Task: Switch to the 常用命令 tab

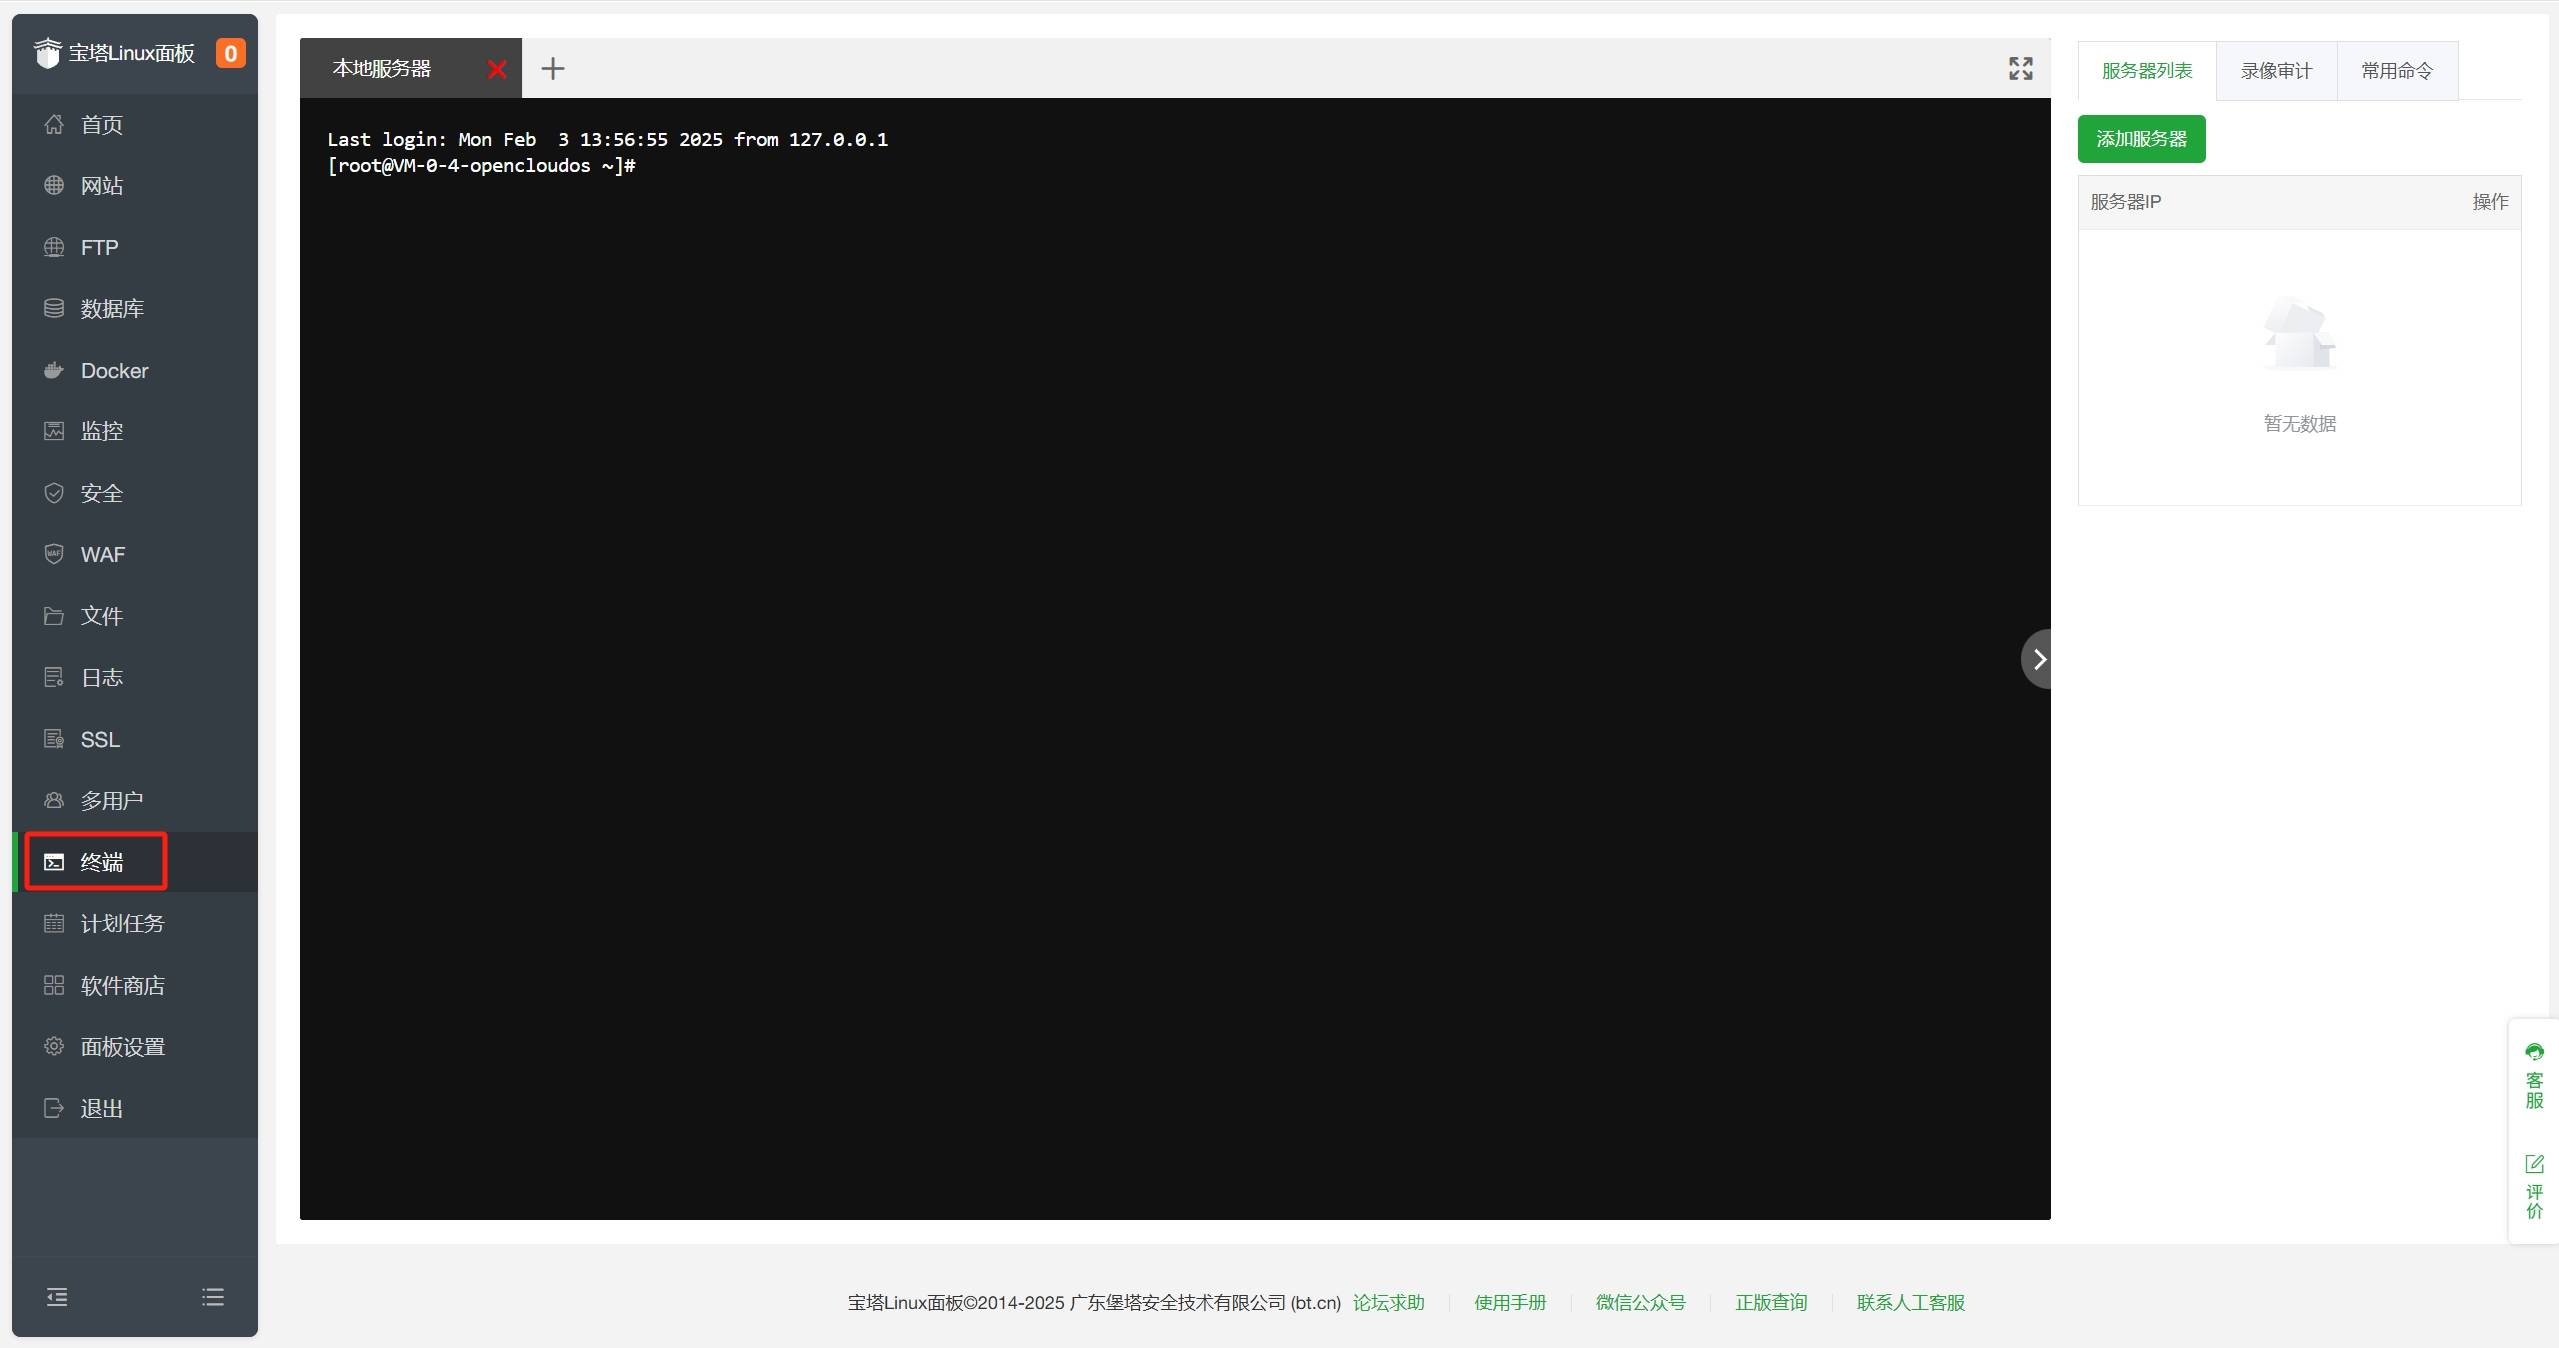Action: point(2397,71)
